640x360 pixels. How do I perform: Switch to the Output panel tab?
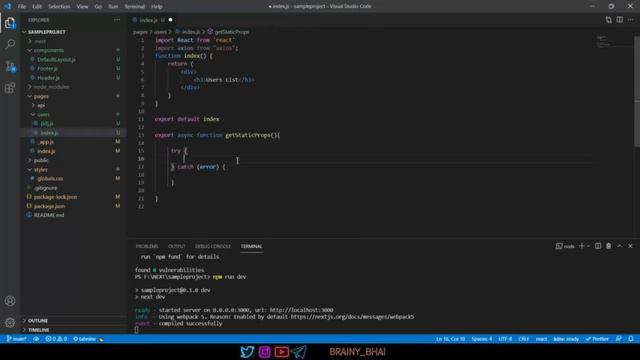[x=177, y=246]
